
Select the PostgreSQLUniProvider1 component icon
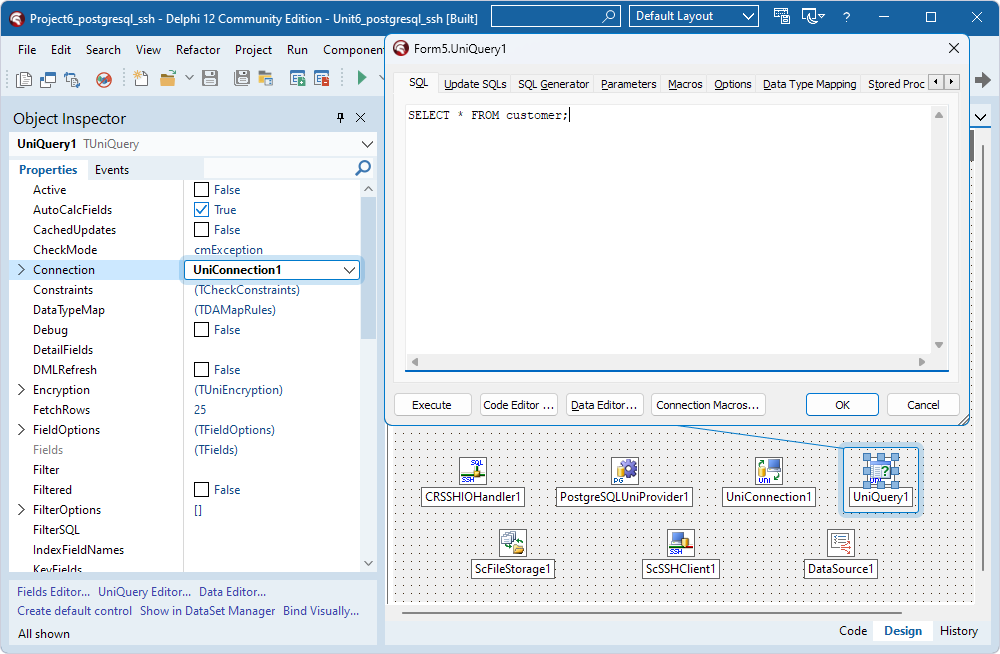pyautogui.click(x=625, y=471)
